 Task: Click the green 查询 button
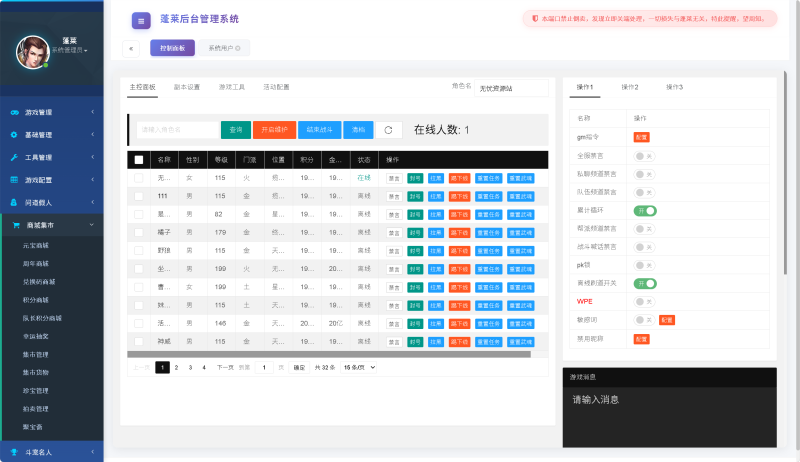[x=236, y=130]
